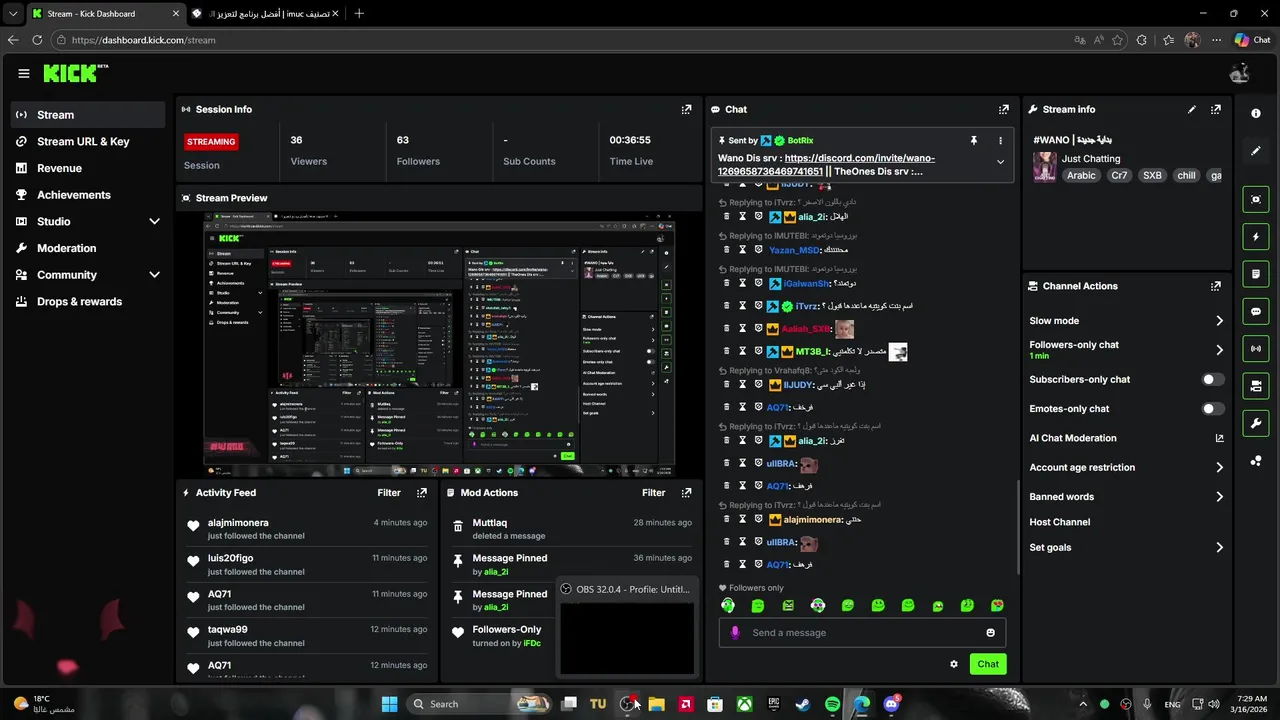Expand the Community sidebar section
1280x720 pixels.
[154, 275]
